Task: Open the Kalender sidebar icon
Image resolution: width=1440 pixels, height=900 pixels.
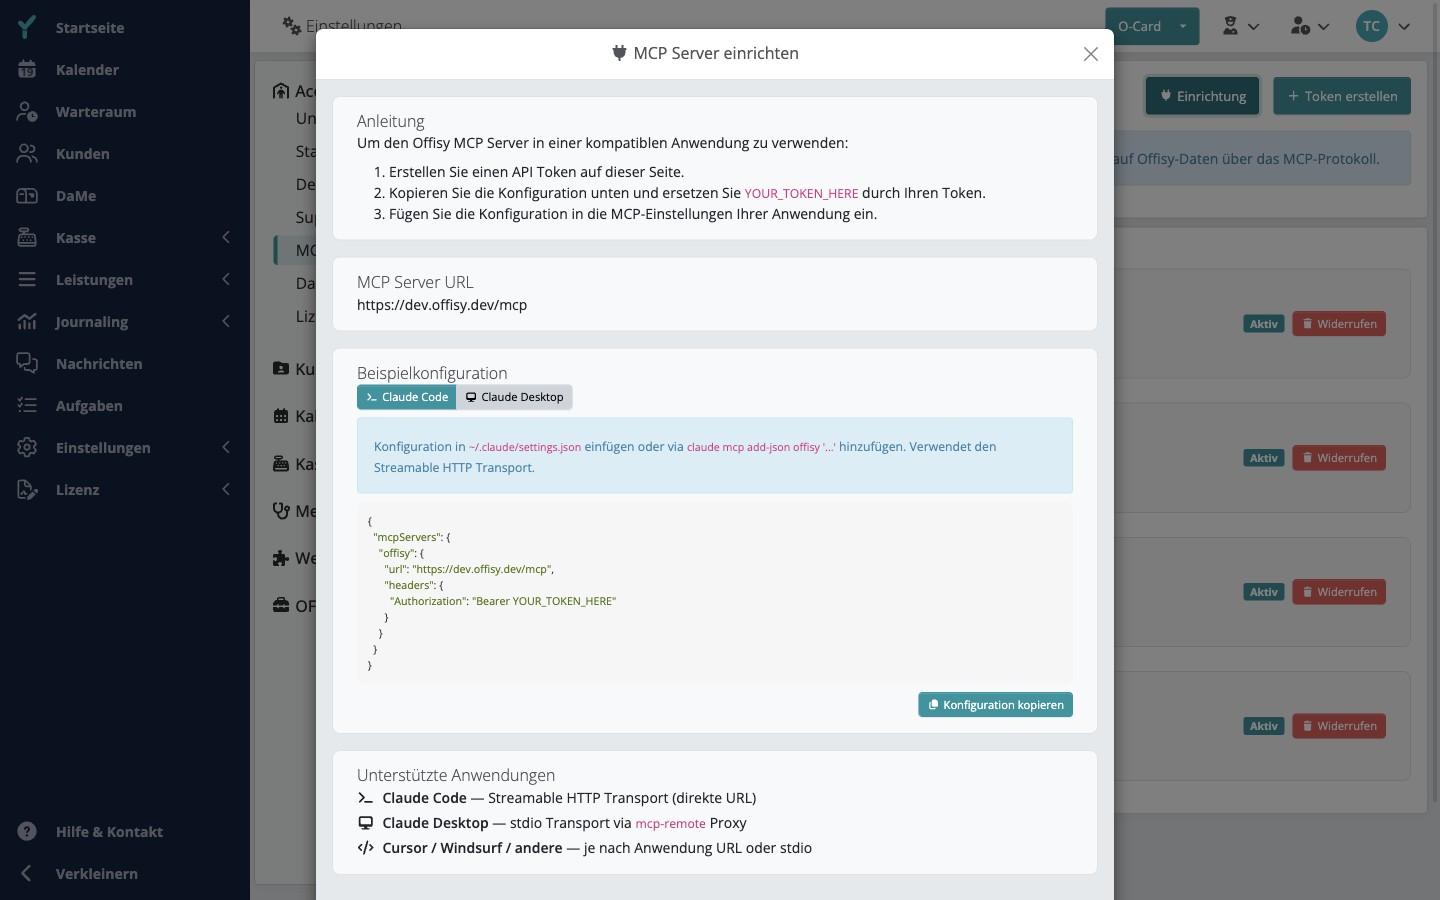Action: [27, 70]
